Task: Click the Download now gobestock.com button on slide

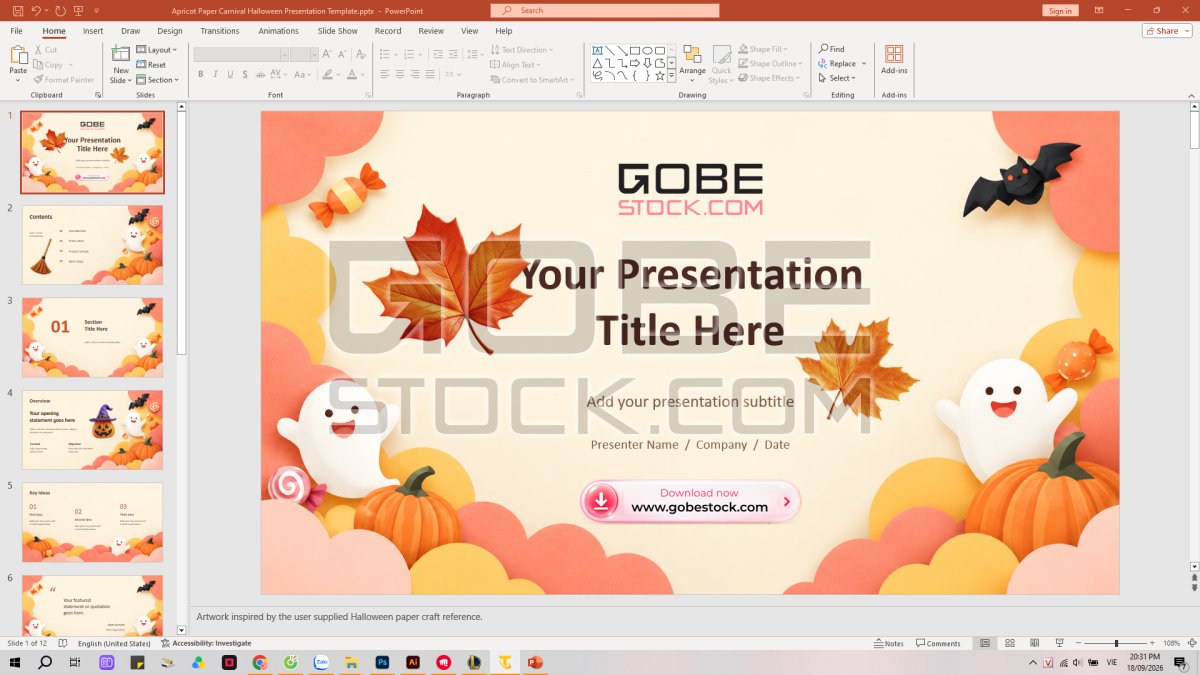Action: pyautogui.click(x=690, y=501)
